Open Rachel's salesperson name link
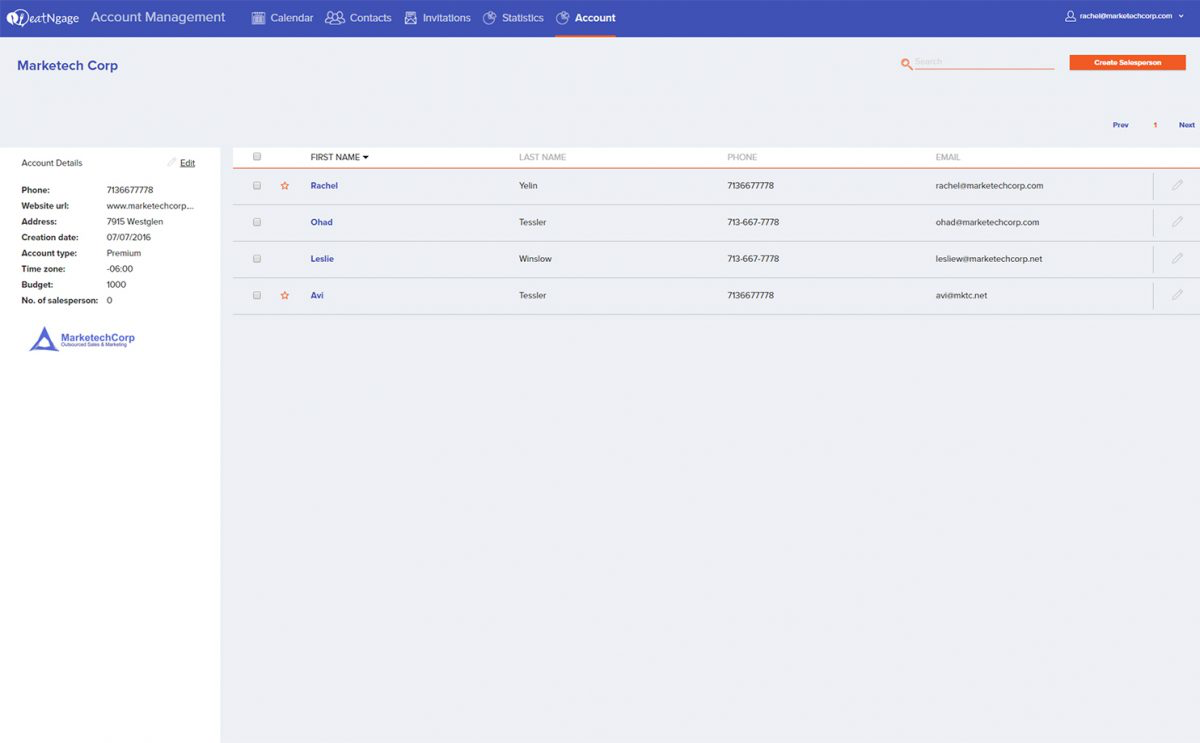 324,186
